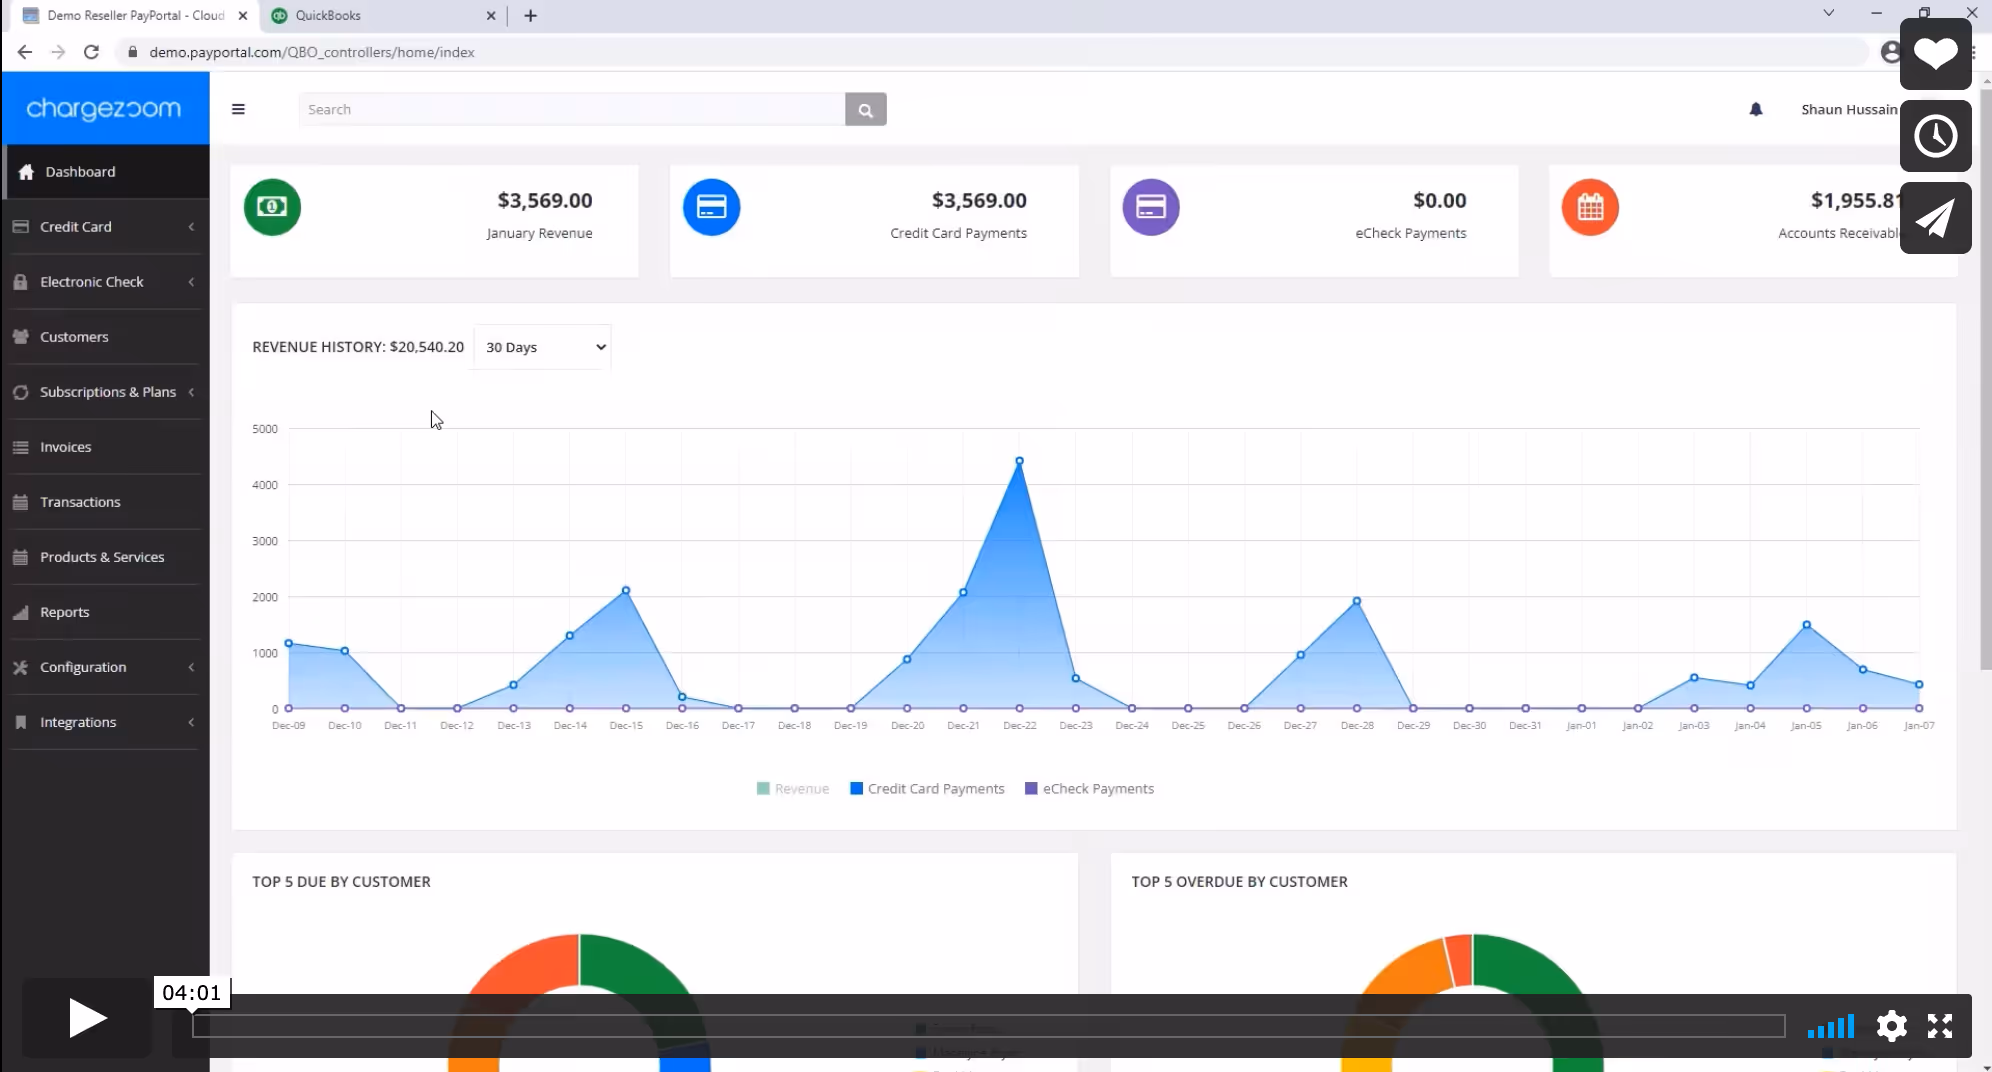Image resolution: width=1992 pixels, height=1072 pixels.
Task: Adjust the video volume bars
Action: point(1831,1026)
